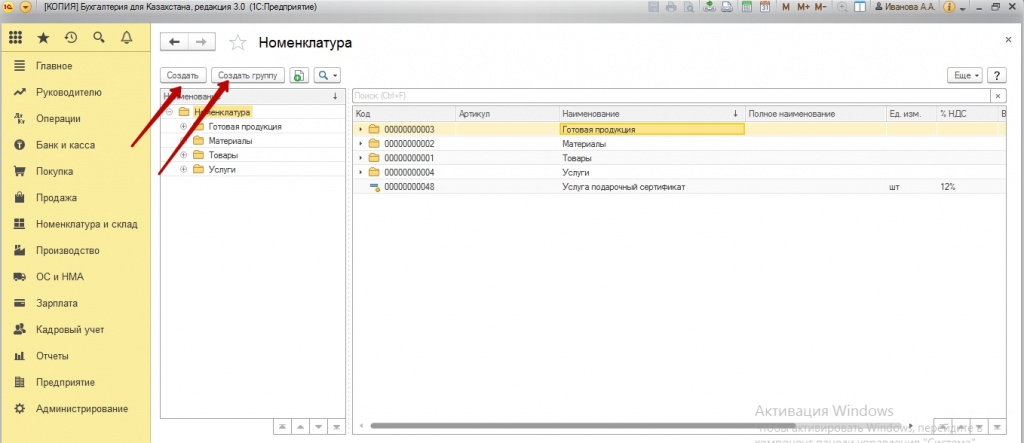Go back with the left arrow button
1024x443 pixels.
[x=174, y=42]
